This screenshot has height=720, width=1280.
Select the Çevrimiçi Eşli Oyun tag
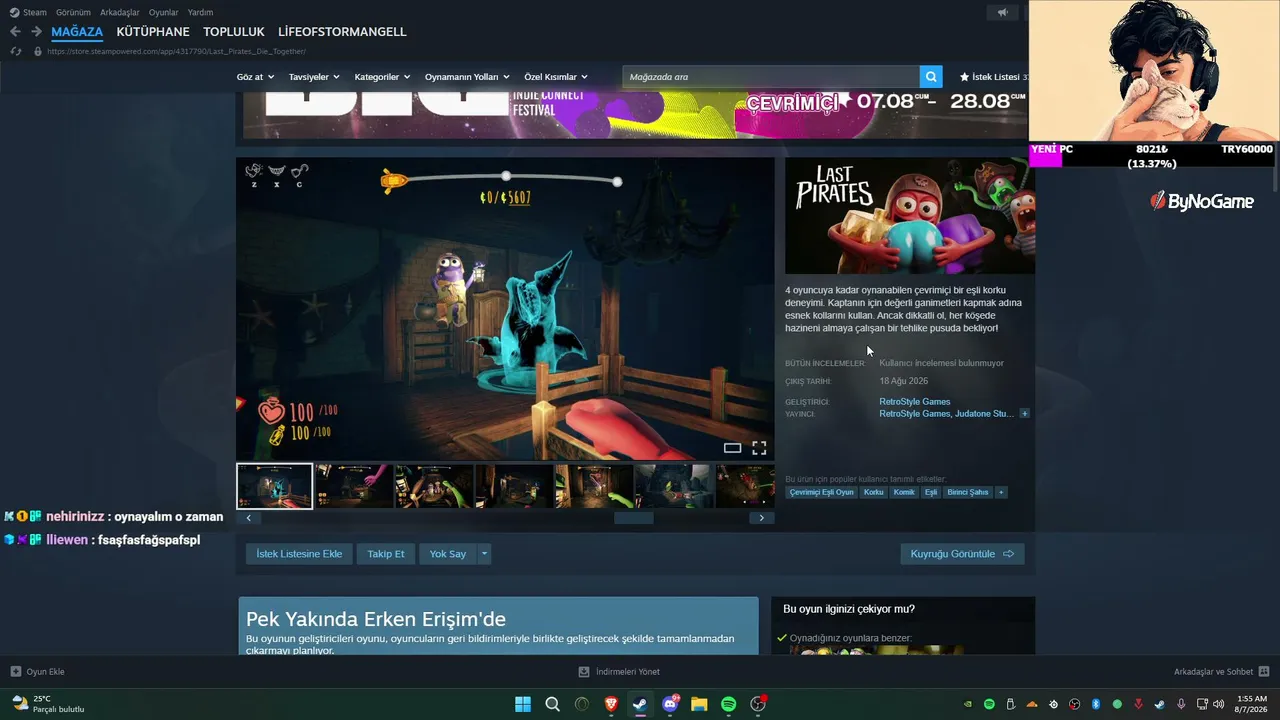822,492
